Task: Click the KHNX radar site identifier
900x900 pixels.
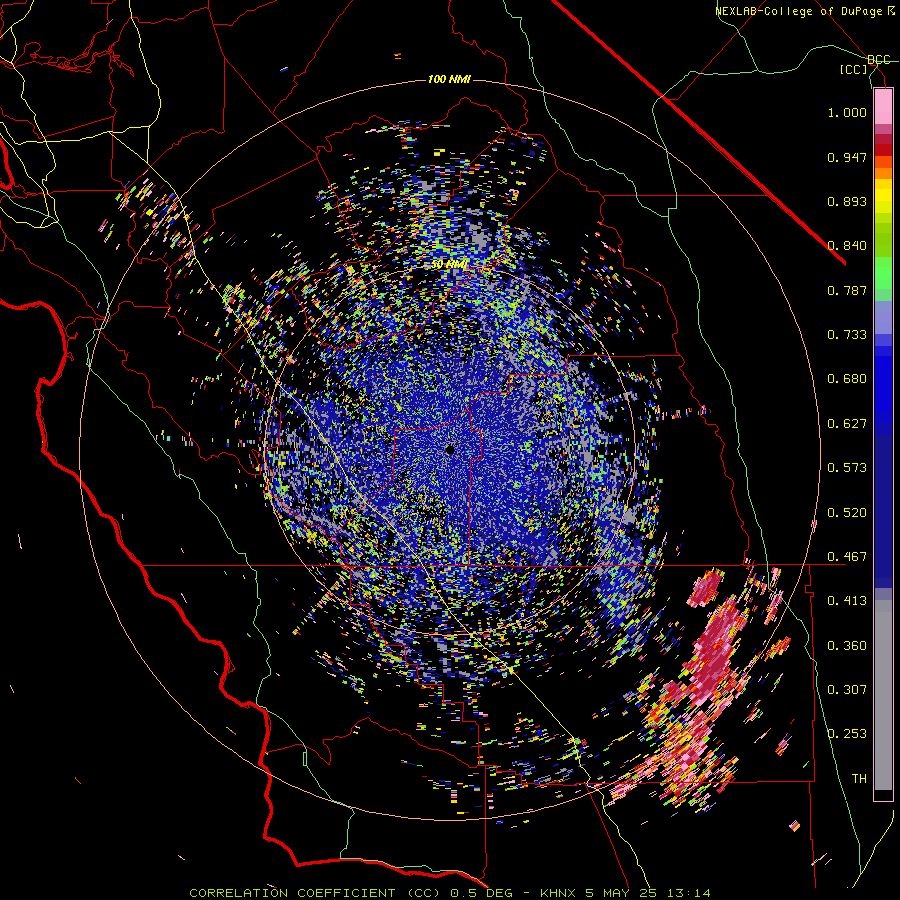Action: [557, 893]
